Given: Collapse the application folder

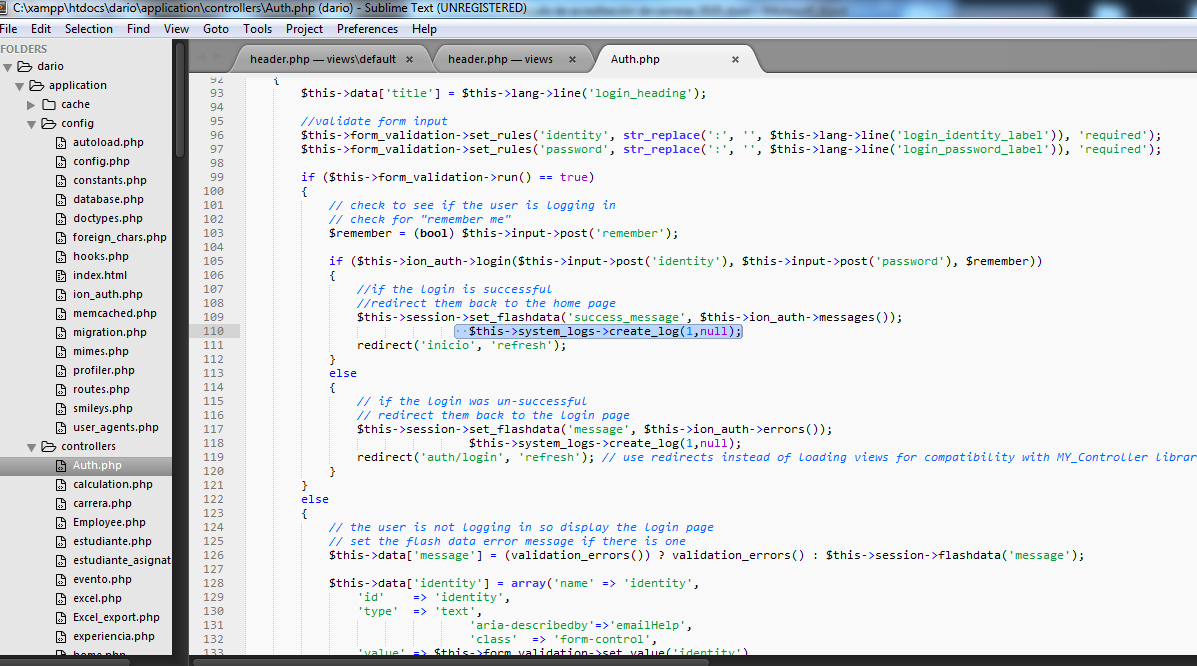Looking at the screenshot, I should (20, 86).
